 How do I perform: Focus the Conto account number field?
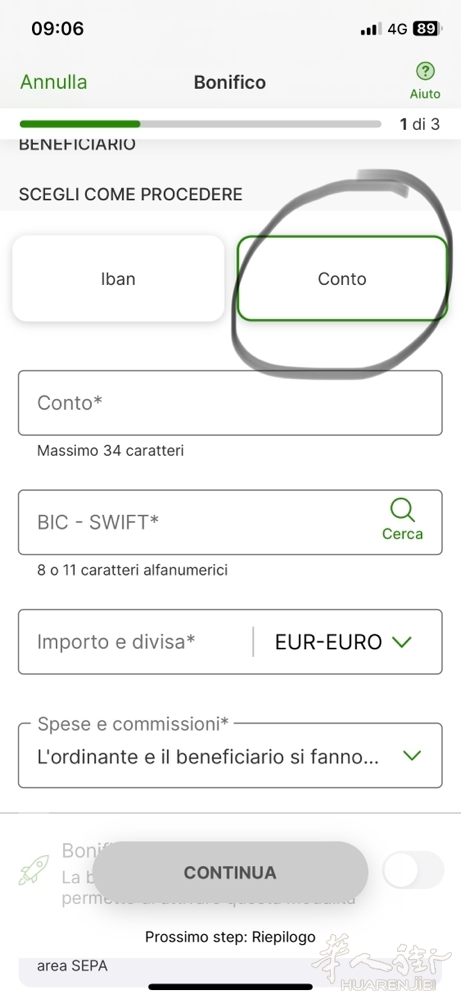pyautogui.click(x=230, y=403)
